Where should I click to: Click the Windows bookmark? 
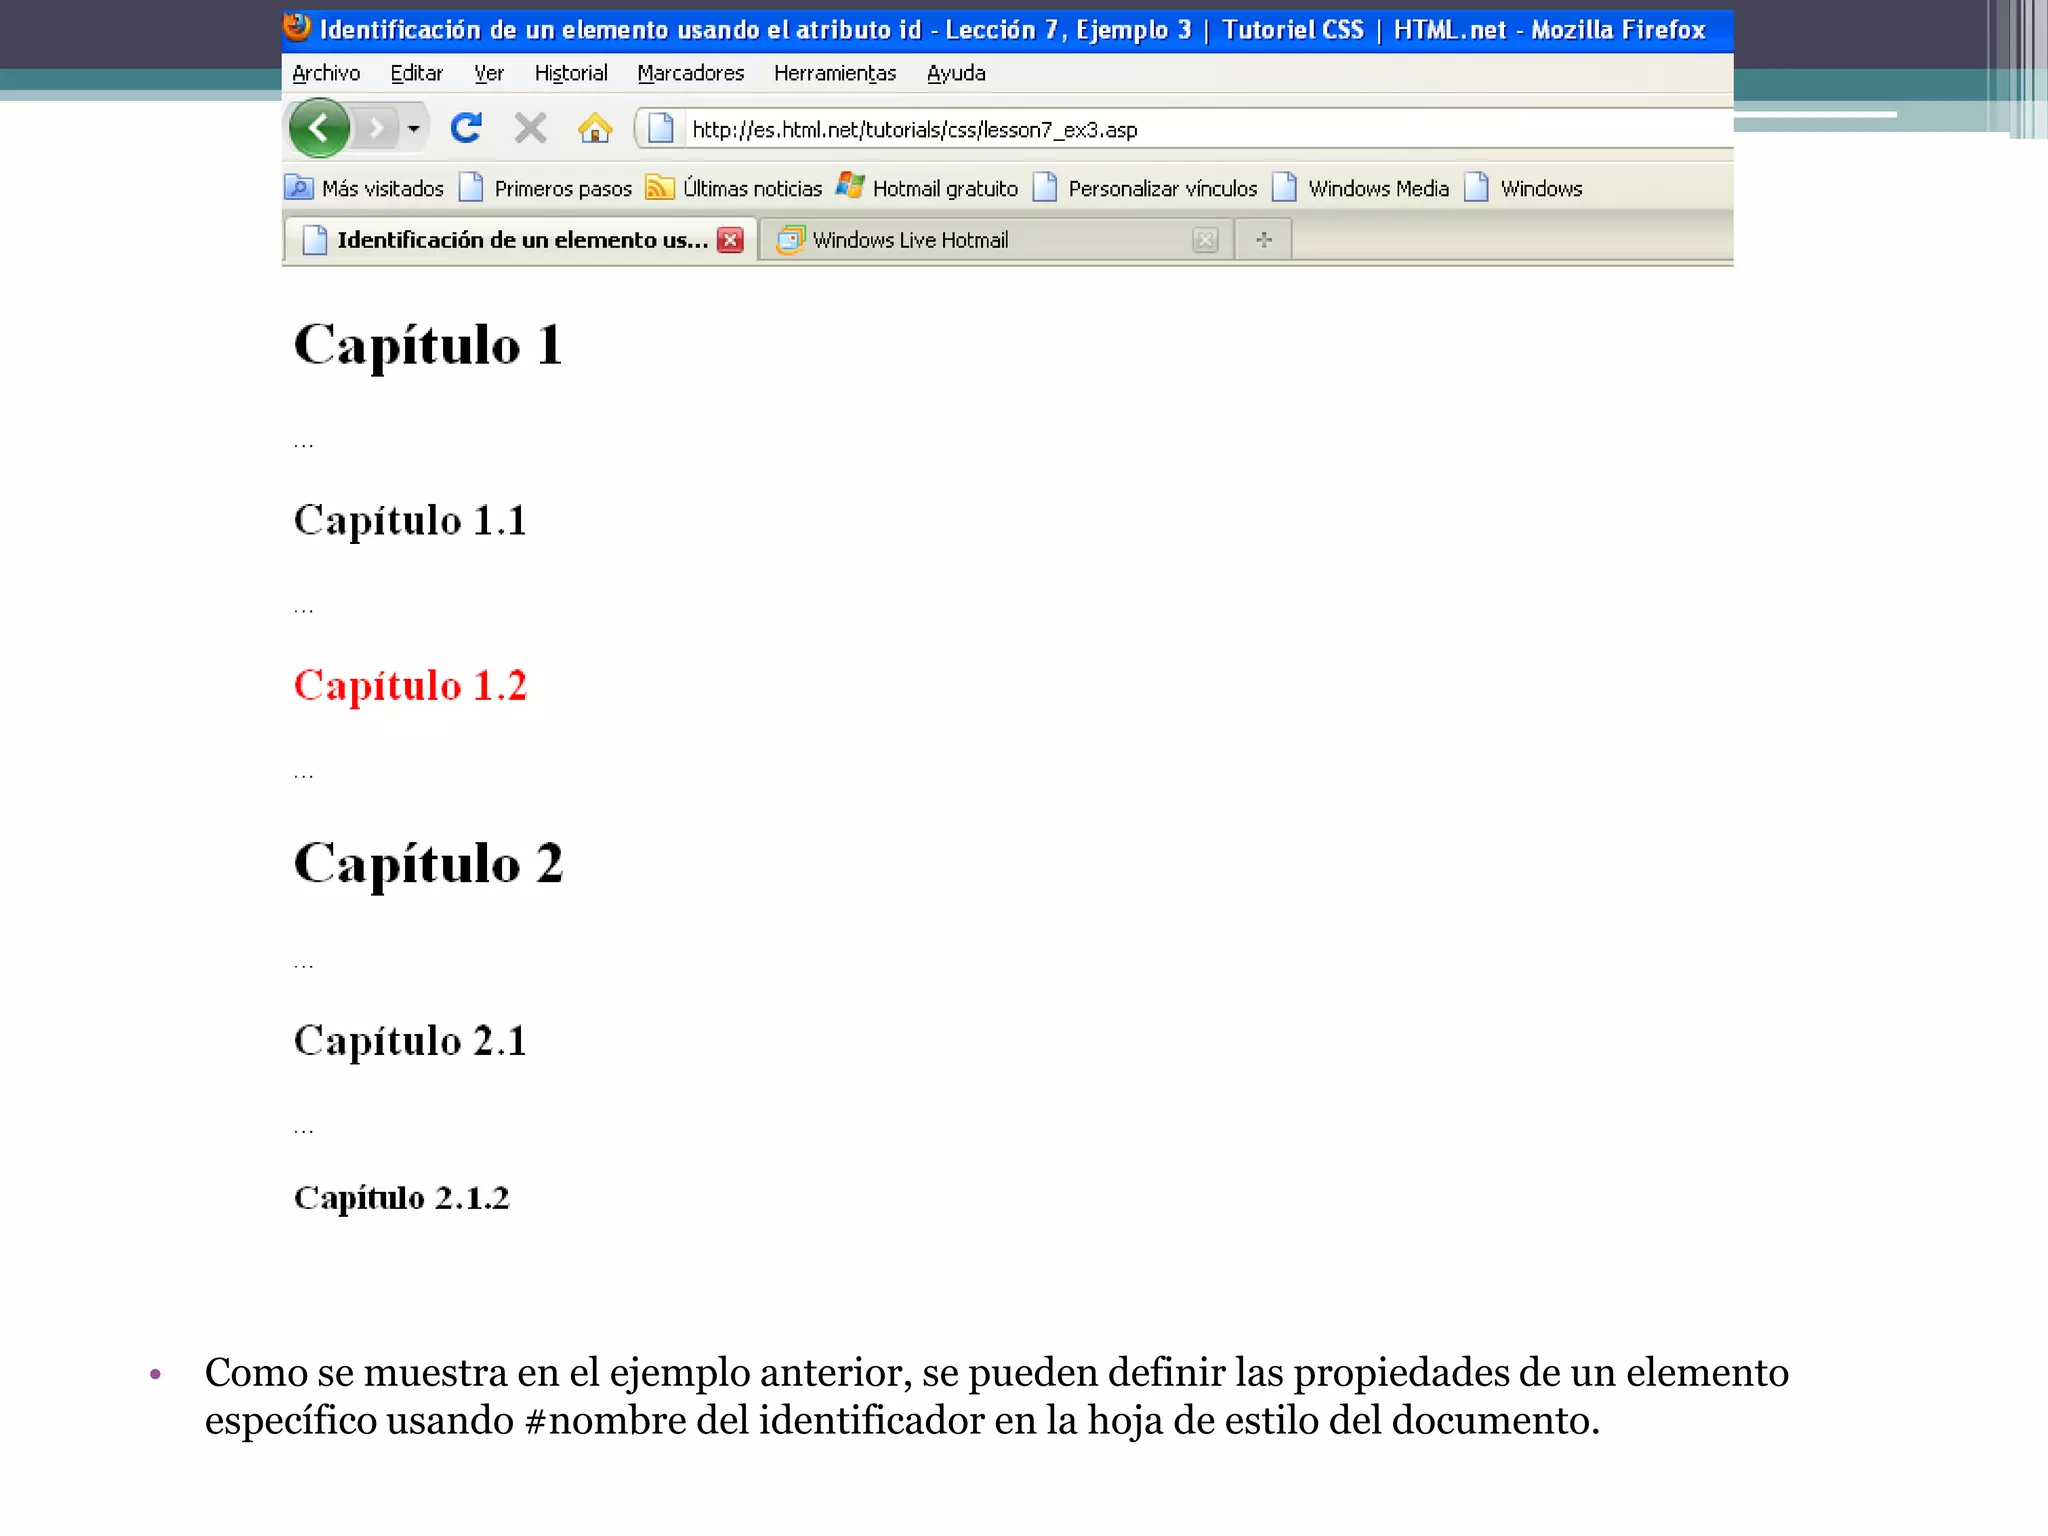click(1523, 188)
